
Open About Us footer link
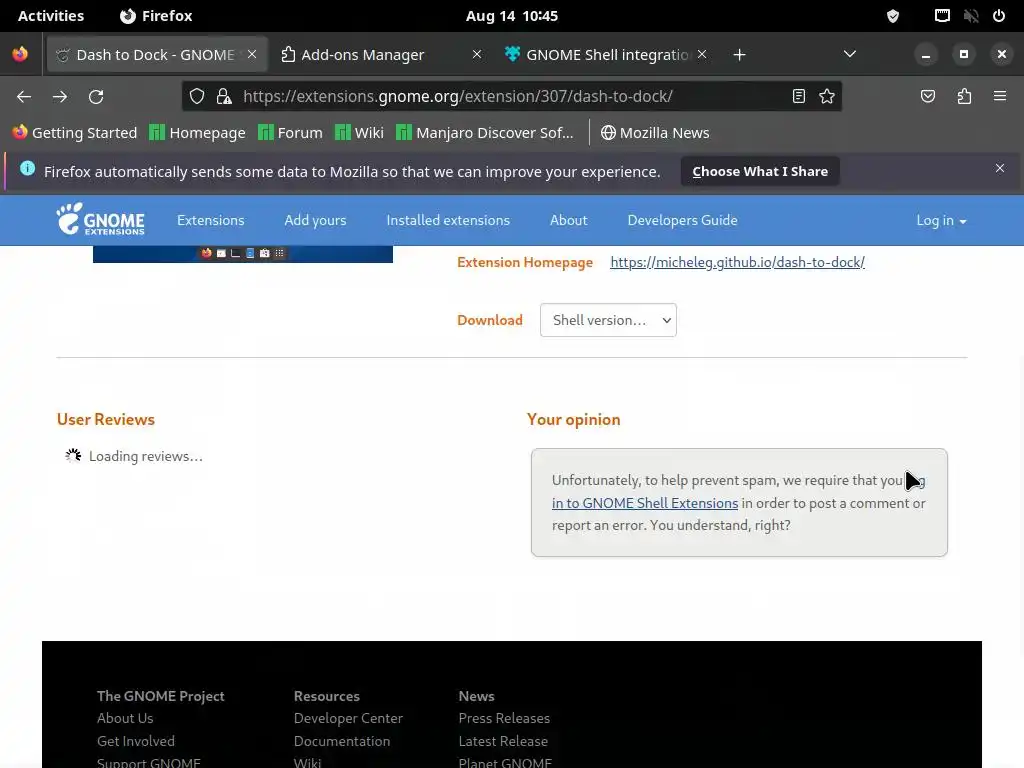click(125, 718)
